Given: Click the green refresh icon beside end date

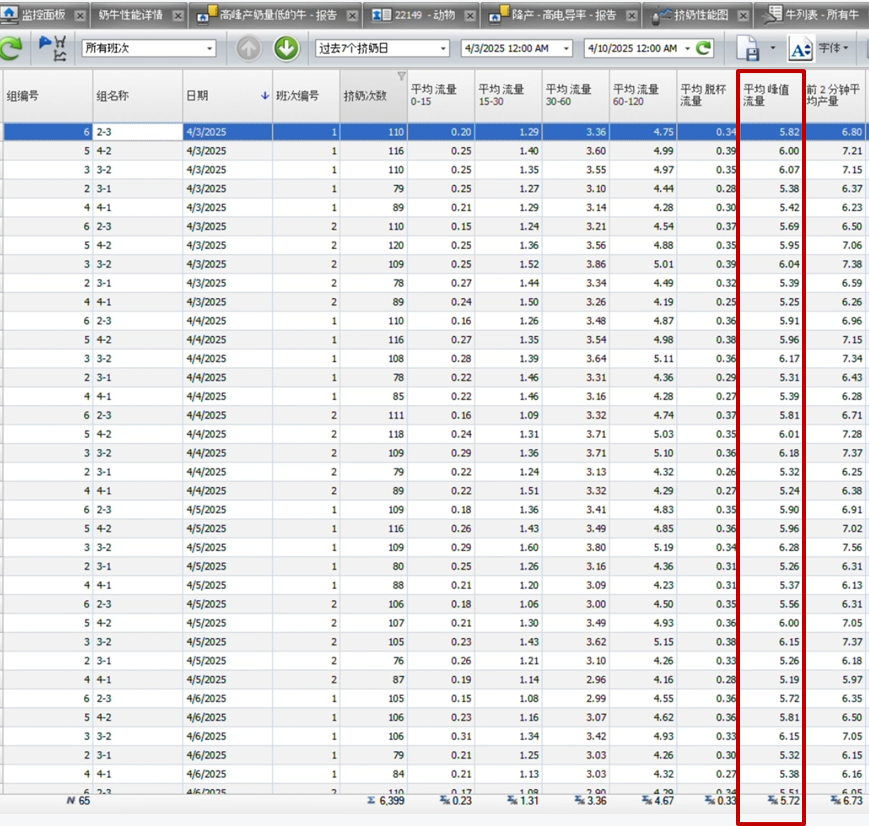Looking at the screenshot, I should (x=703, y=48).
